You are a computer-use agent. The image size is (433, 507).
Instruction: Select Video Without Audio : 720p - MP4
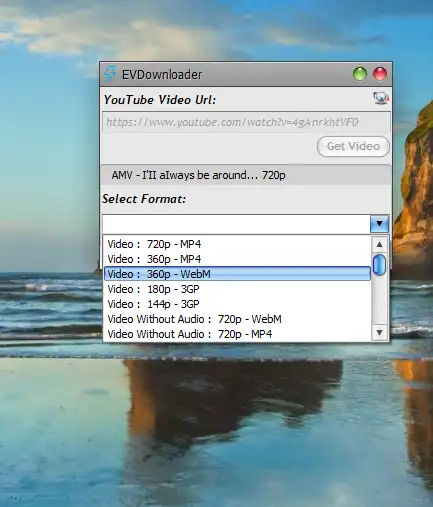237,334
